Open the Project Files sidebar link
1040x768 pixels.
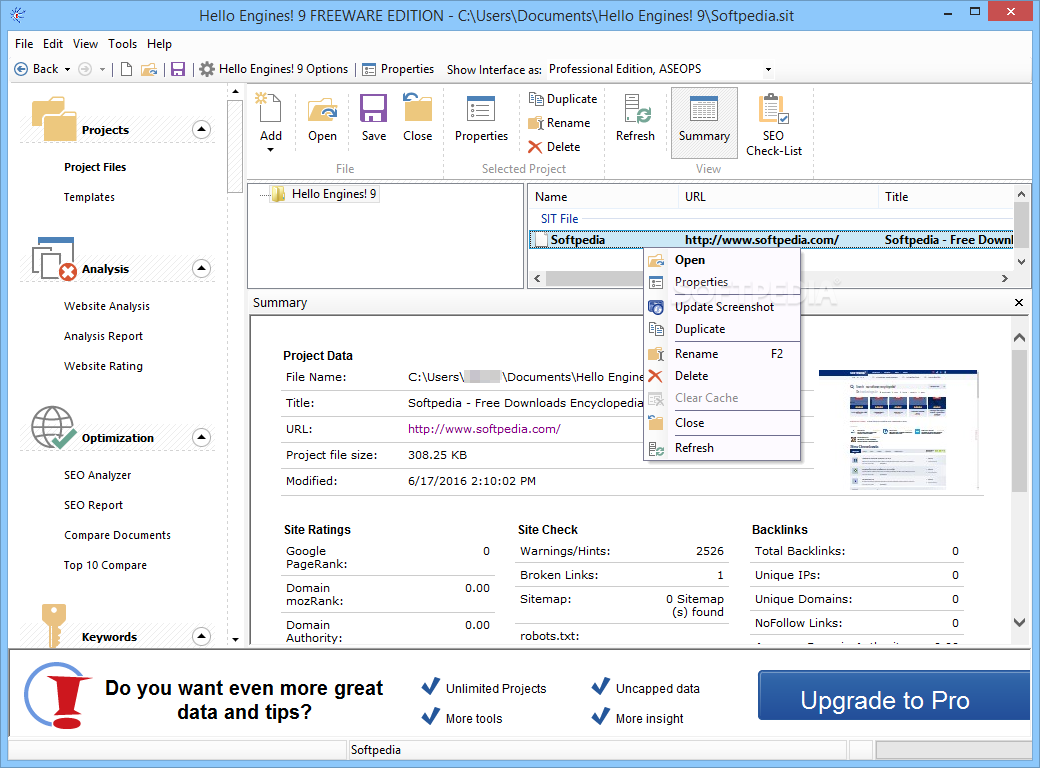[x=95, y=167]
